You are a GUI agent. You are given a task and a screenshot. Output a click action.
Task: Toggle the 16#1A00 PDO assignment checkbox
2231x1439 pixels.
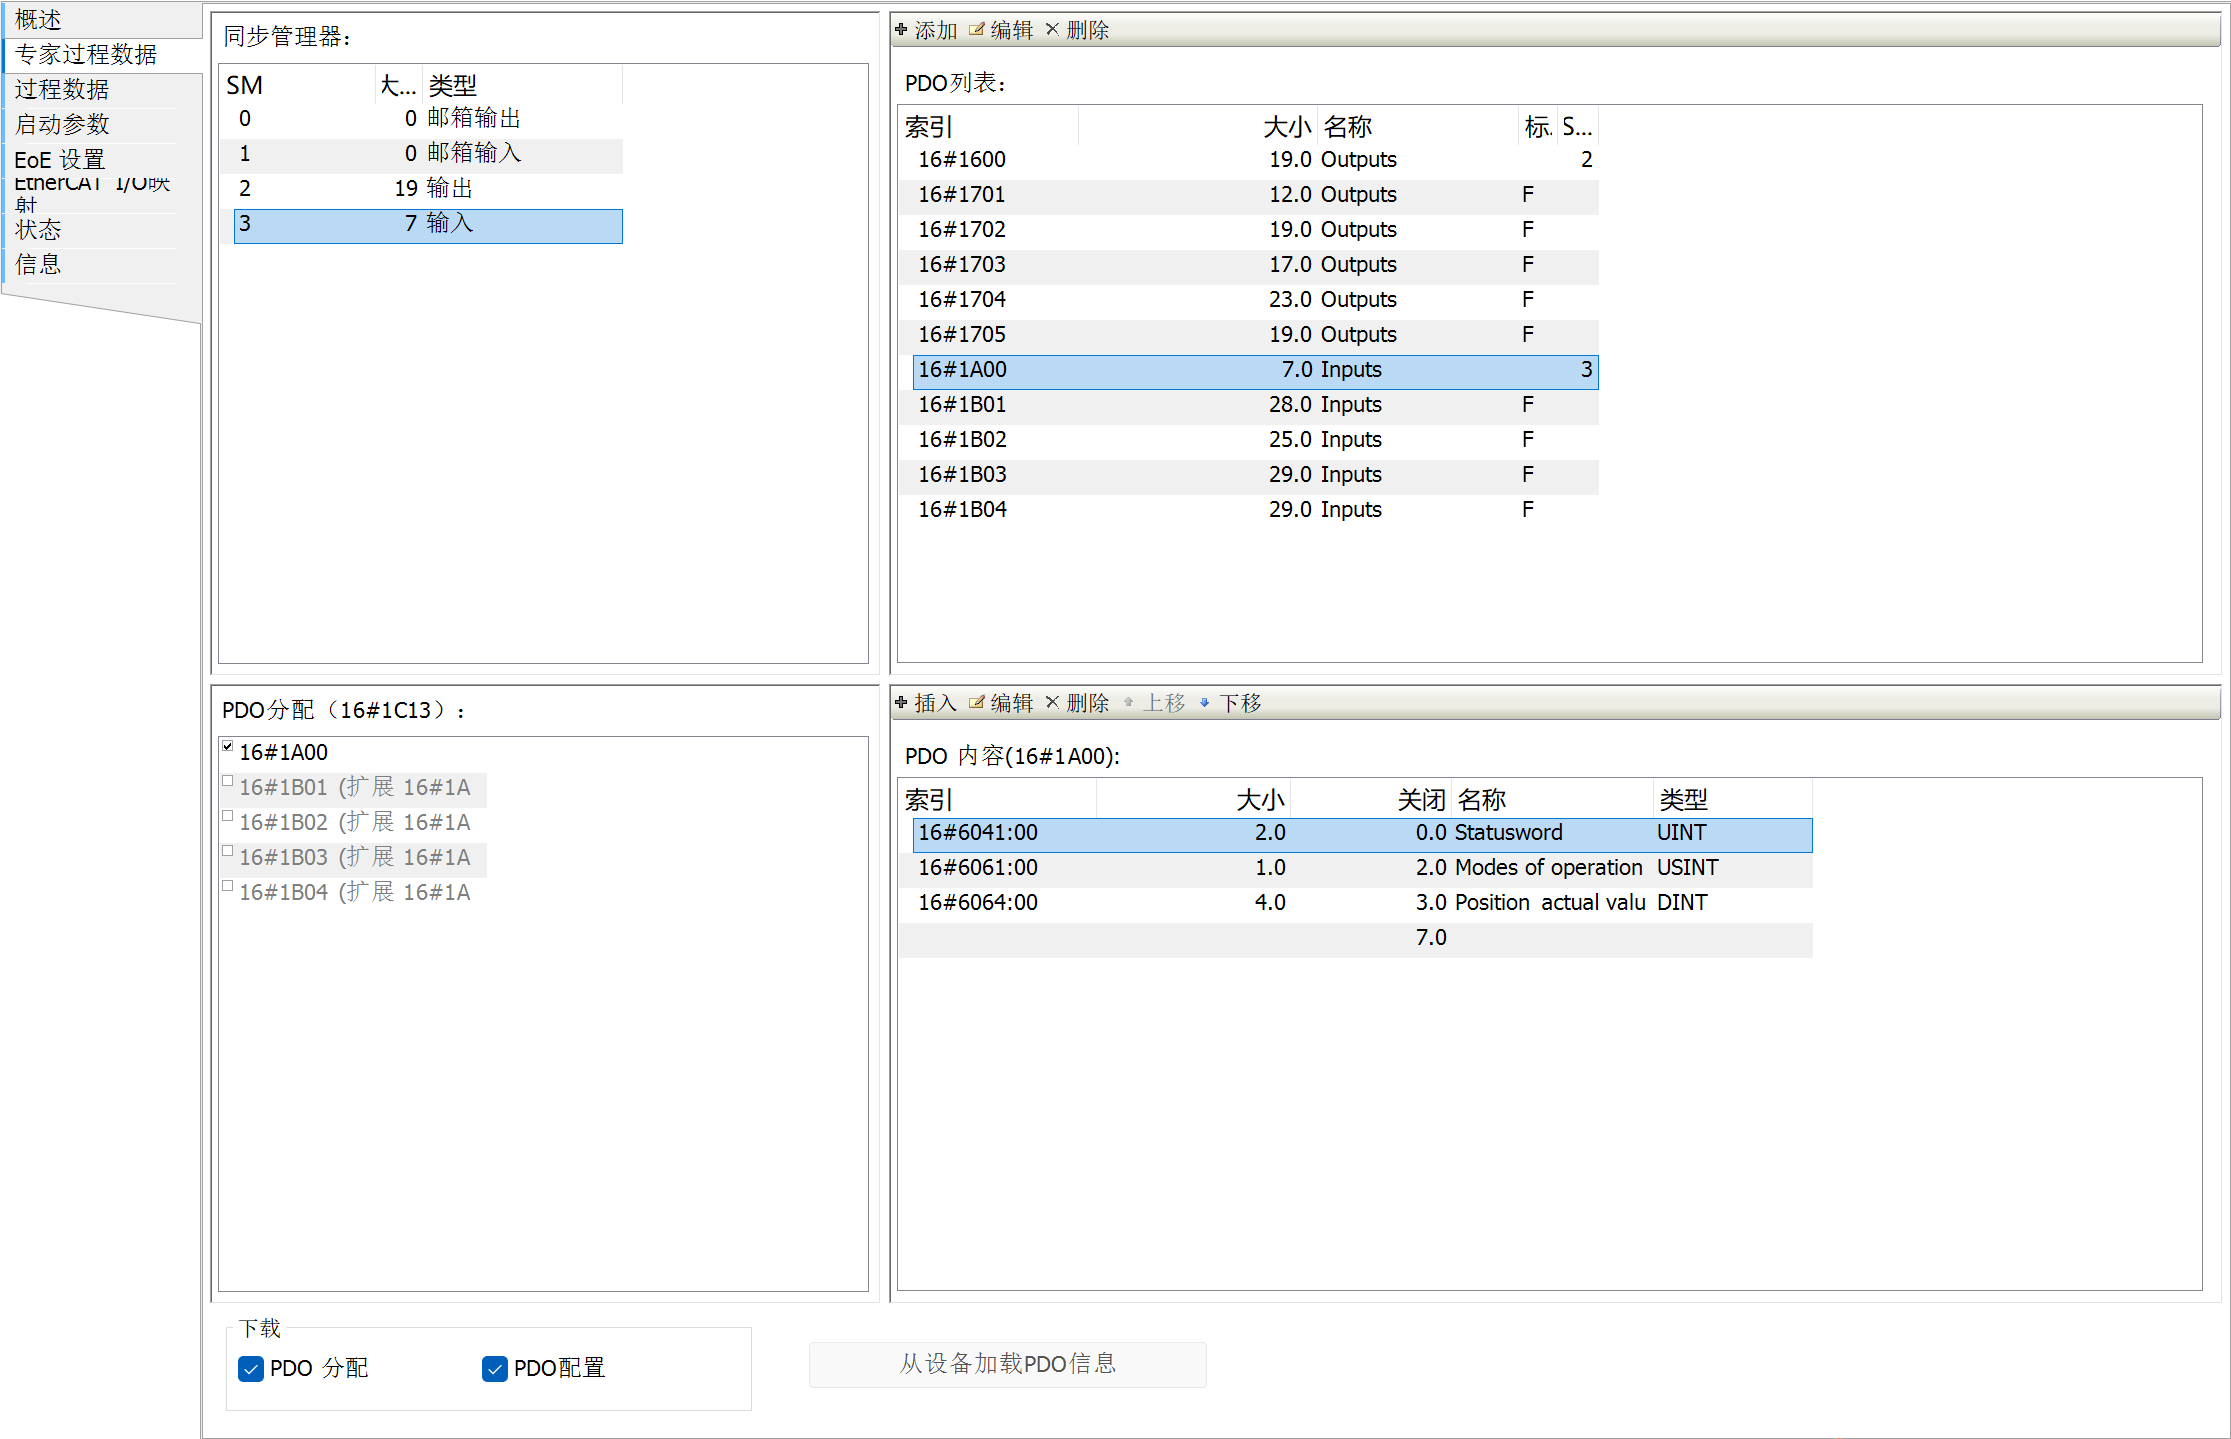pos(227,746)
